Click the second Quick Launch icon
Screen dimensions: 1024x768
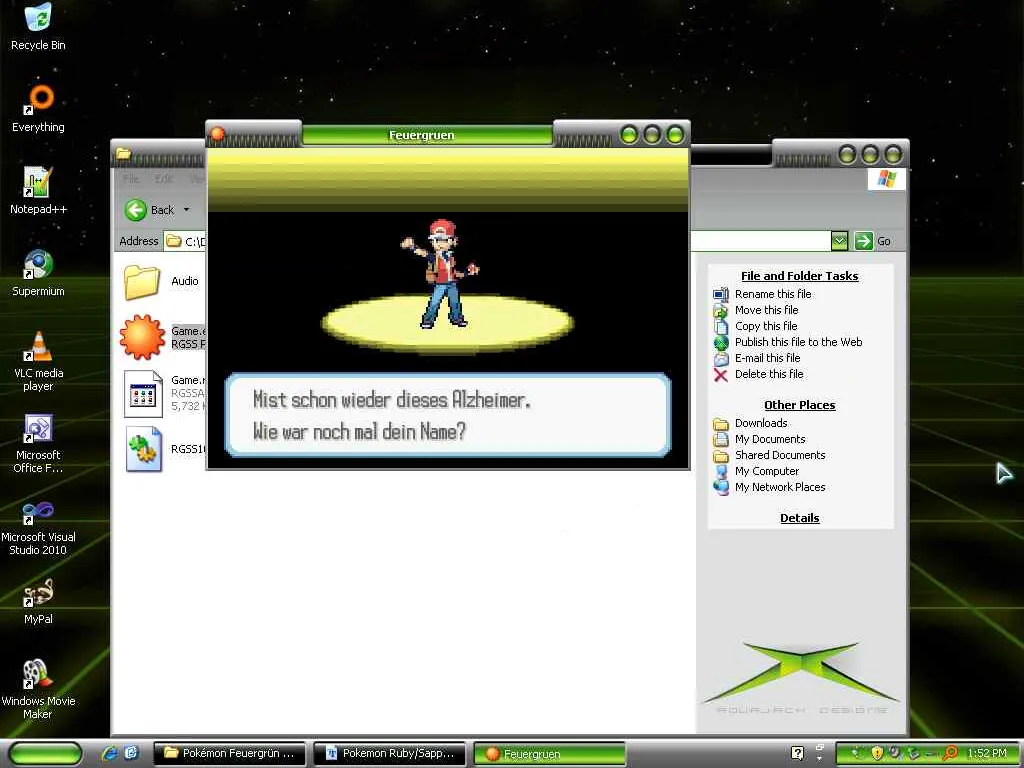tap(131, 753)
